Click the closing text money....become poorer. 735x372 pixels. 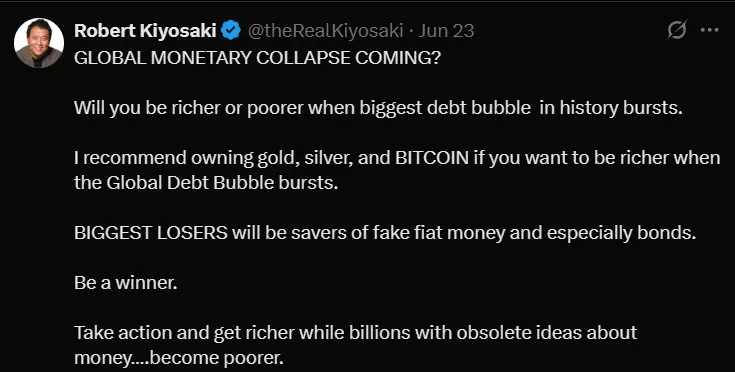179,358
